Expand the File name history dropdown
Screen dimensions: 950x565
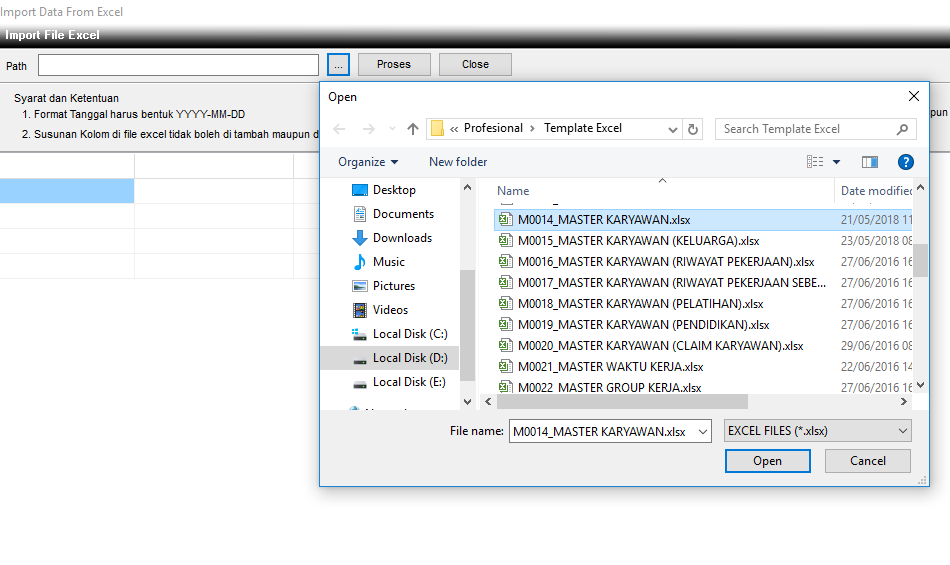(x=701, y=431)
